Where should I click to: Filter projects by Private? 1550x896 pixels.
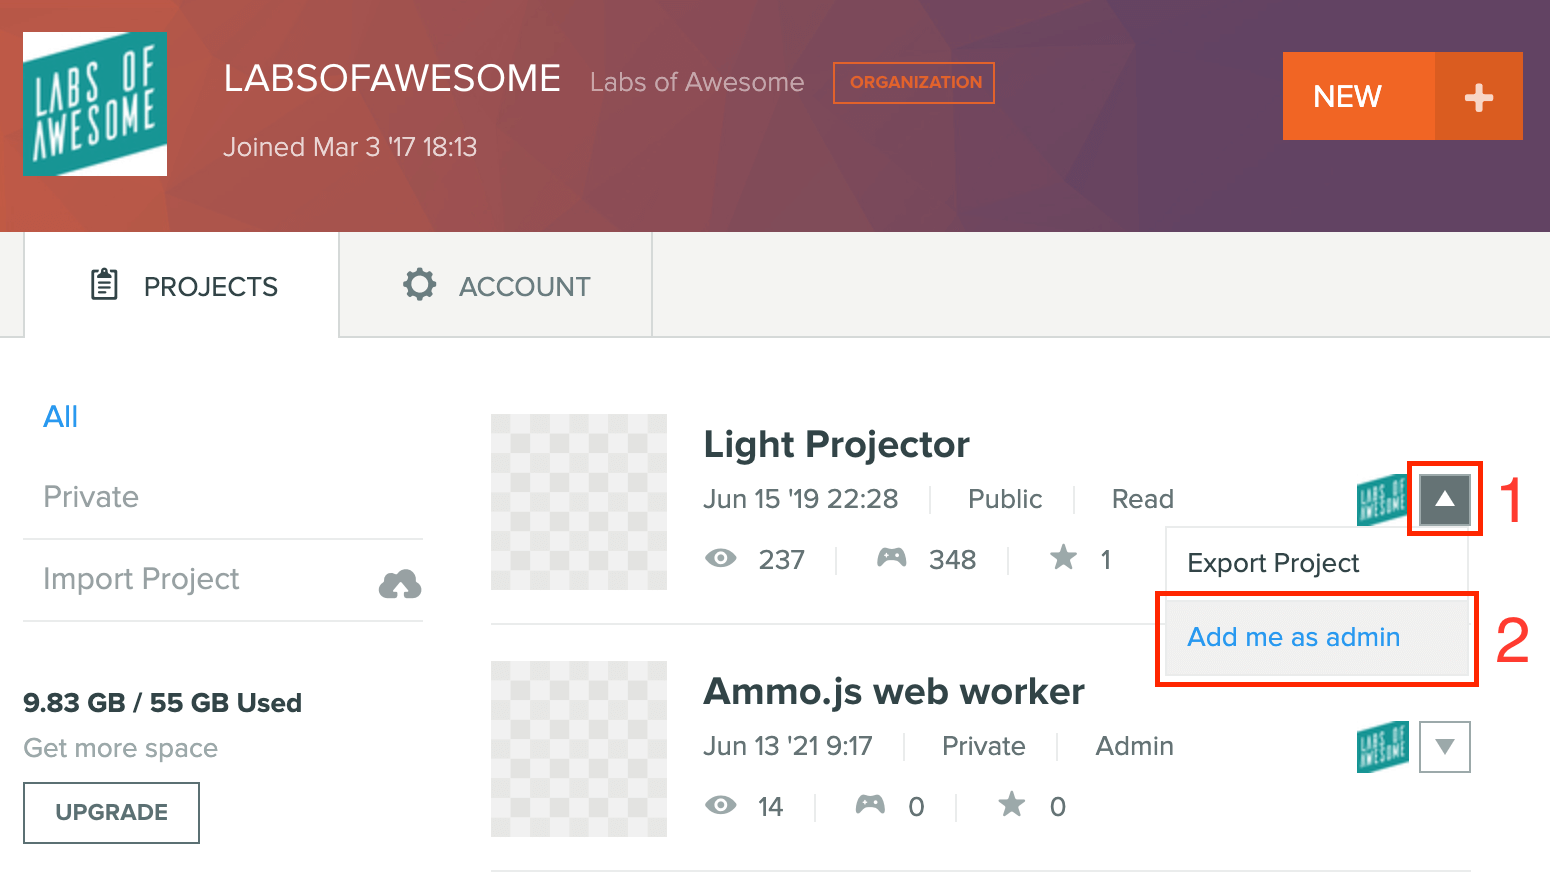91,497
